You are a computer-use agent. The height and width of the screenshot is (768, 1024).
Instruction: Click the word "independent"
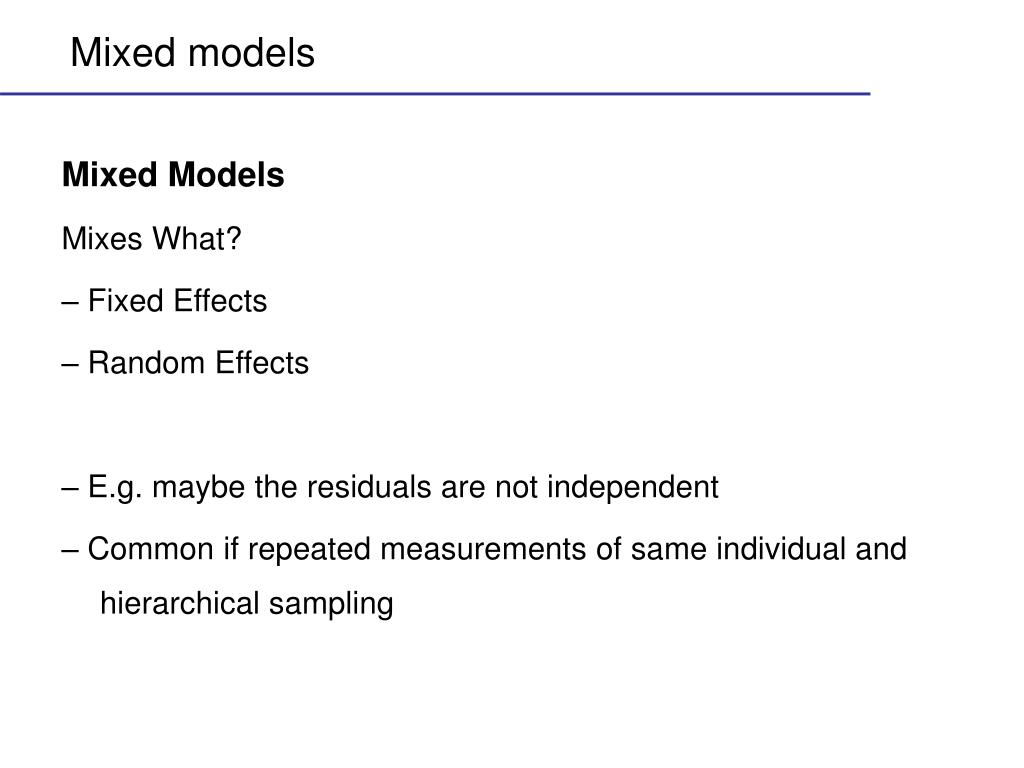632,487
